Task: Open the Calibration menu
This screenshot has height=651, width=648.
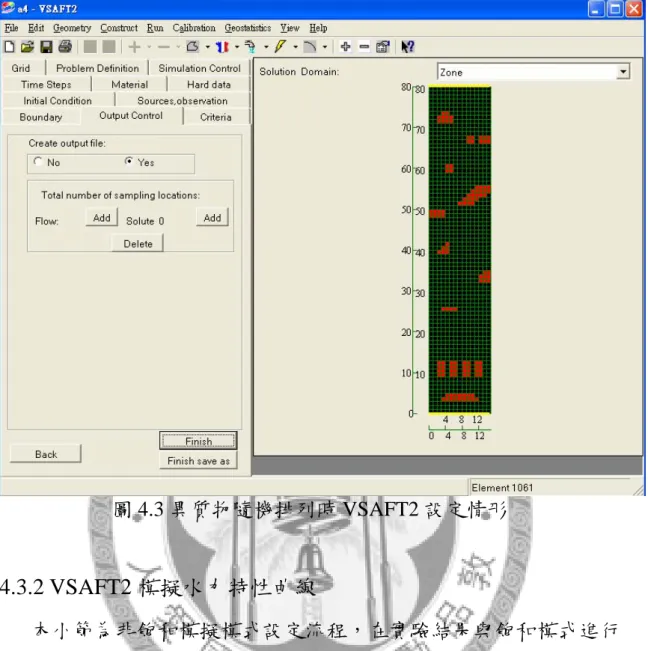Action: [x=194, y=28]
